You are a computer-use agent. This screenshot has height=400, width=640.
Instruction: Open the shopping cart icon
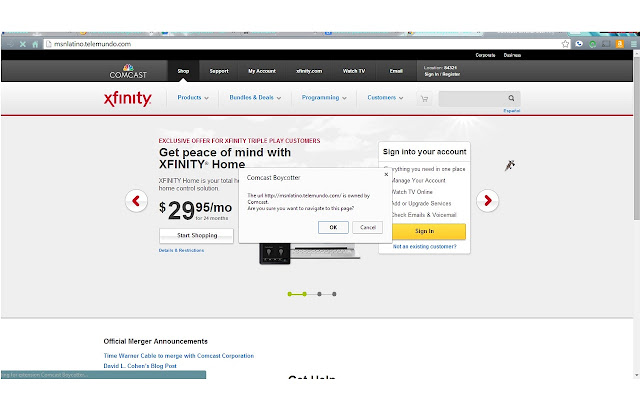[424, 99]
